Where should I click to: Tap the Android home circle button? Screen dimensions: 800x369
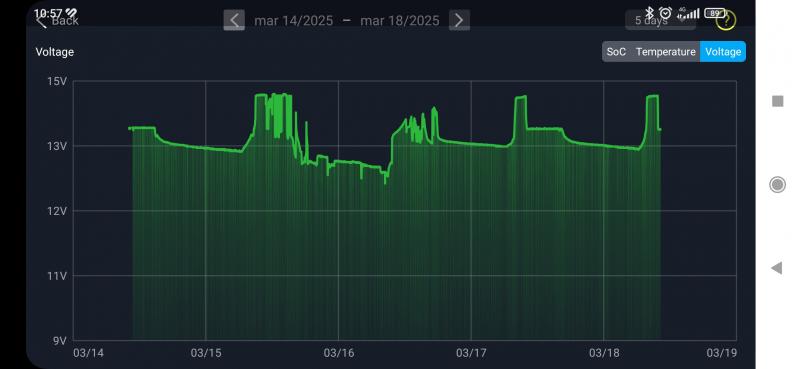777,184
